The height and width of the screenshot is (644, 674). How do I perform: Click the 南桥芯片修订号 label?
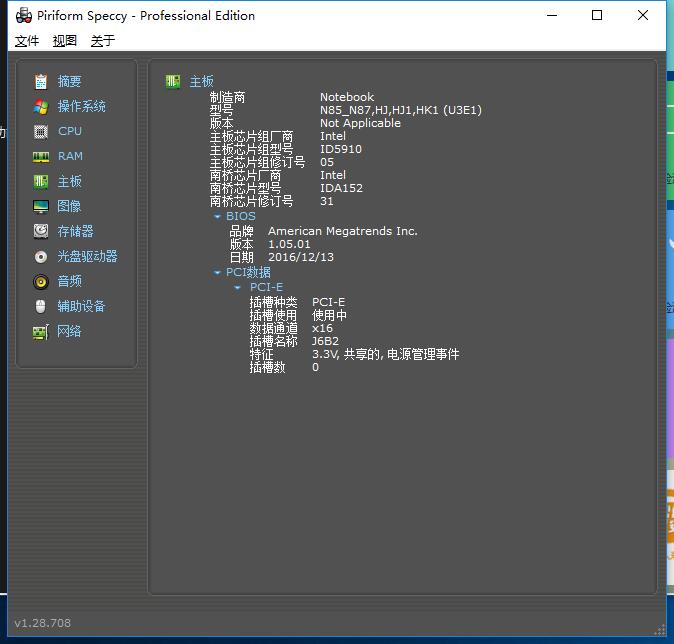coord(251,201)
